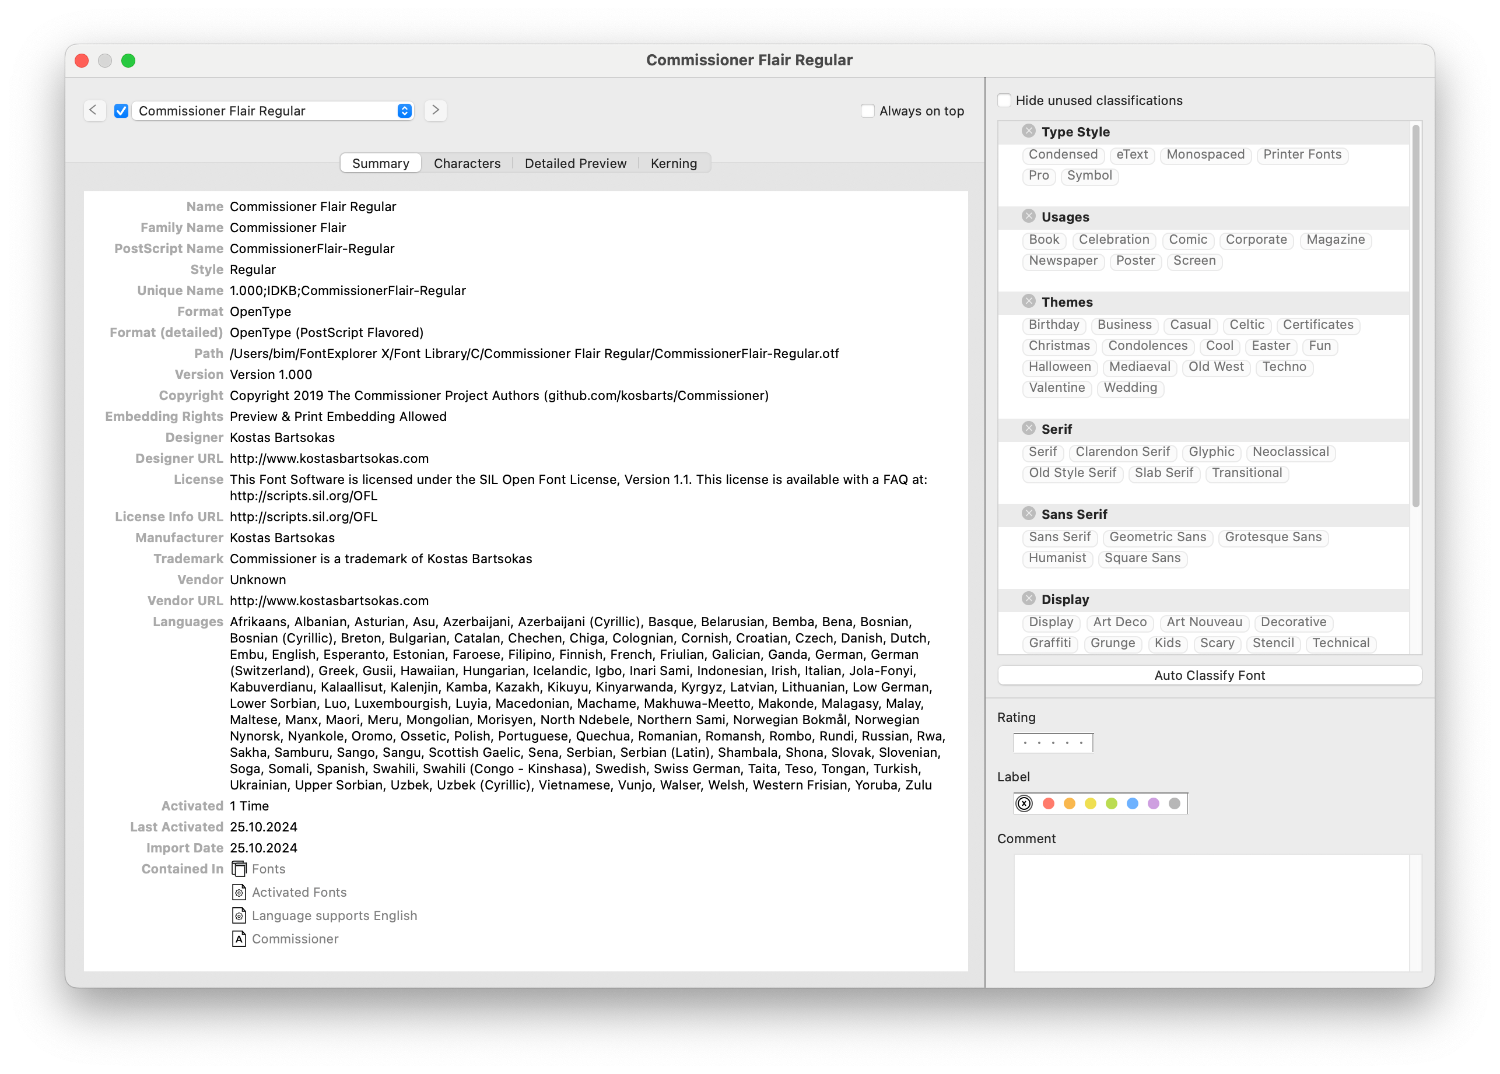Toggle the Clarendon Serif tag
Image resolution: width=1500 pixels, height=1074 pixels.
click(1123, 452)
